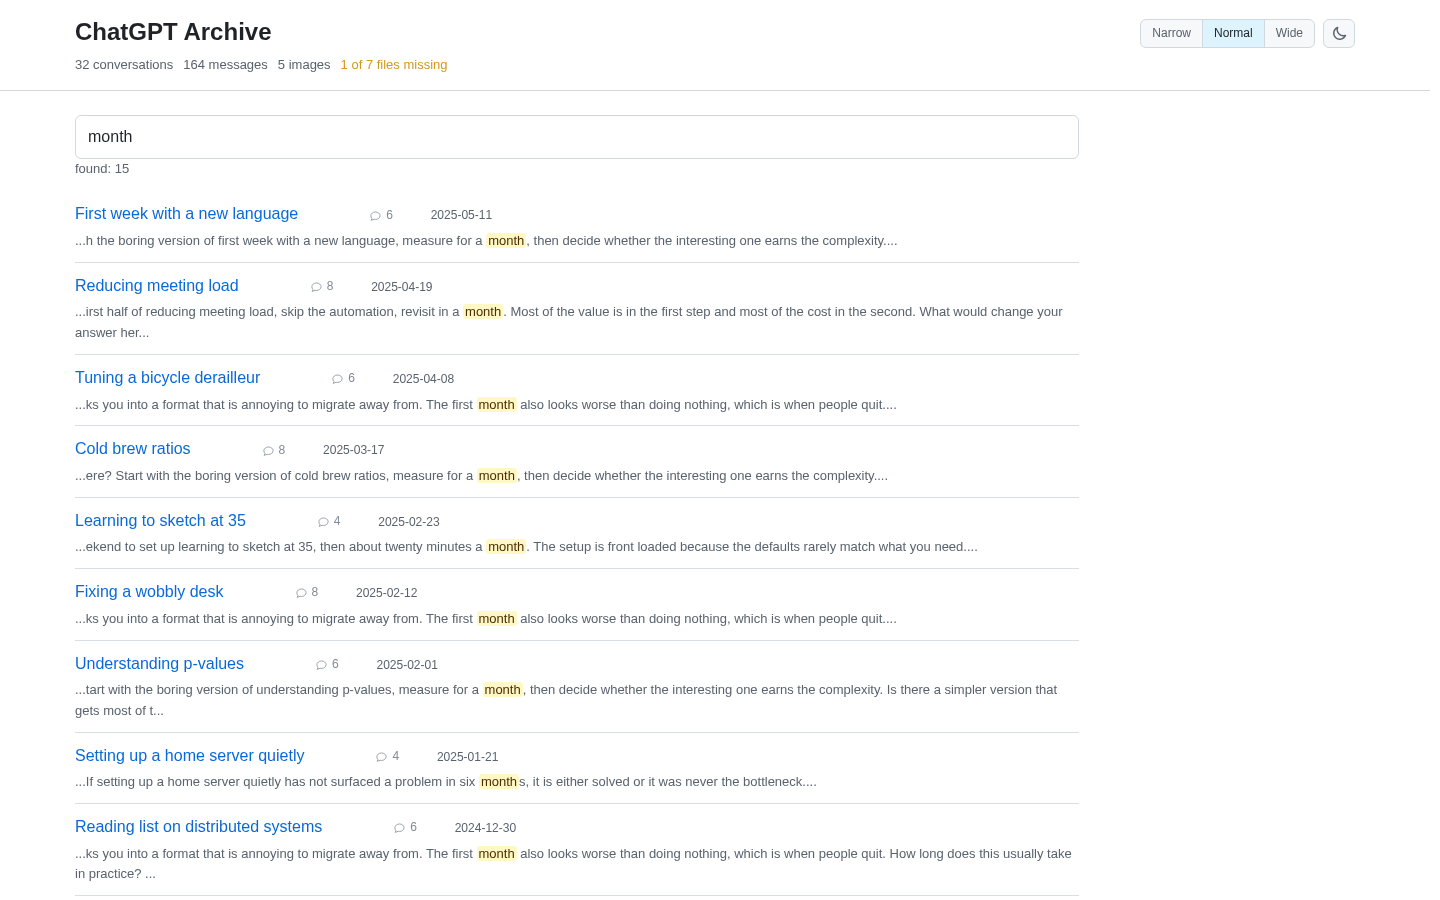Open 'Tuning a bicycle derailleur' conversation
Viewport: 1440px width, 900px height.
point(167,378)
